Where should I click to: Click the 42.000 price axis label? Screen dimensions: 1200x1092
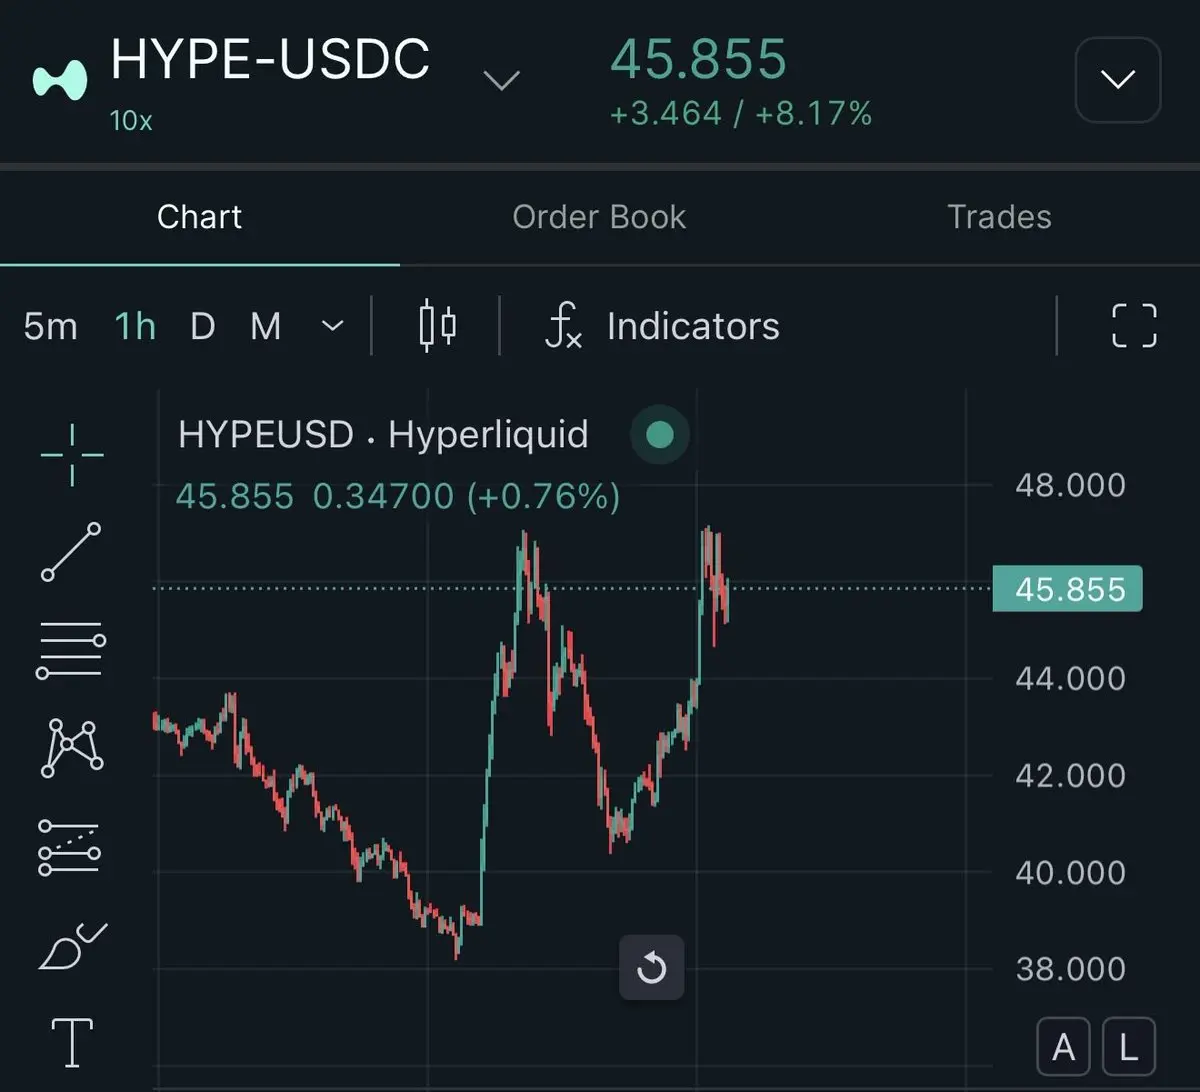1070,775
